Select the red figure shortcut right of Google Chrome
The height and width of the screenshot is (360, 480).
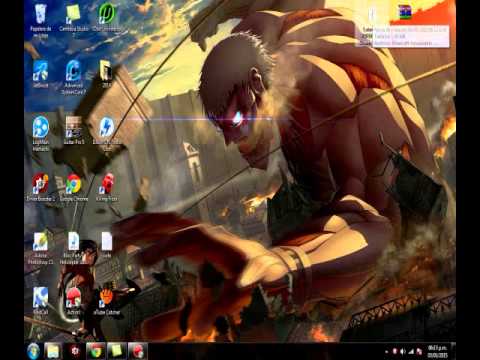coord(107,187)
